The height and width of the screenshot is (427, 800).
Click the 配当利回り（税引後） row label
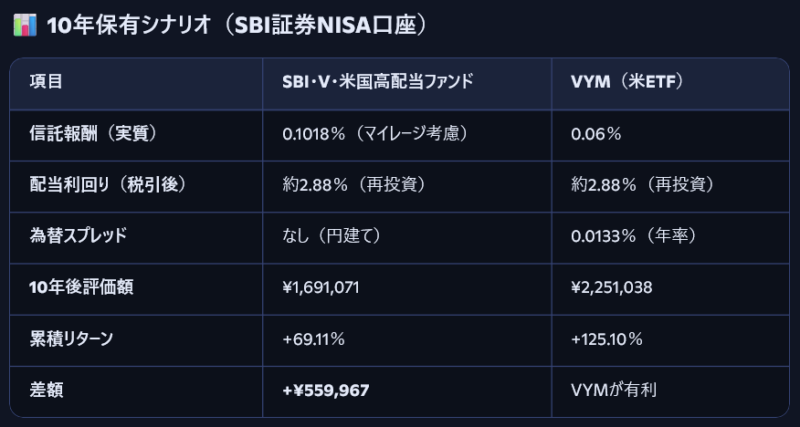click(109, 185)
